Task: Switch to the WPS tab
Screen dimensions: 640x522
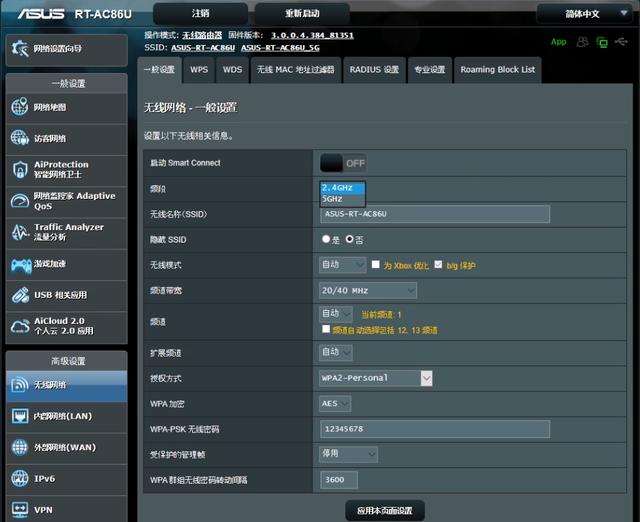Action: [199, 70]
